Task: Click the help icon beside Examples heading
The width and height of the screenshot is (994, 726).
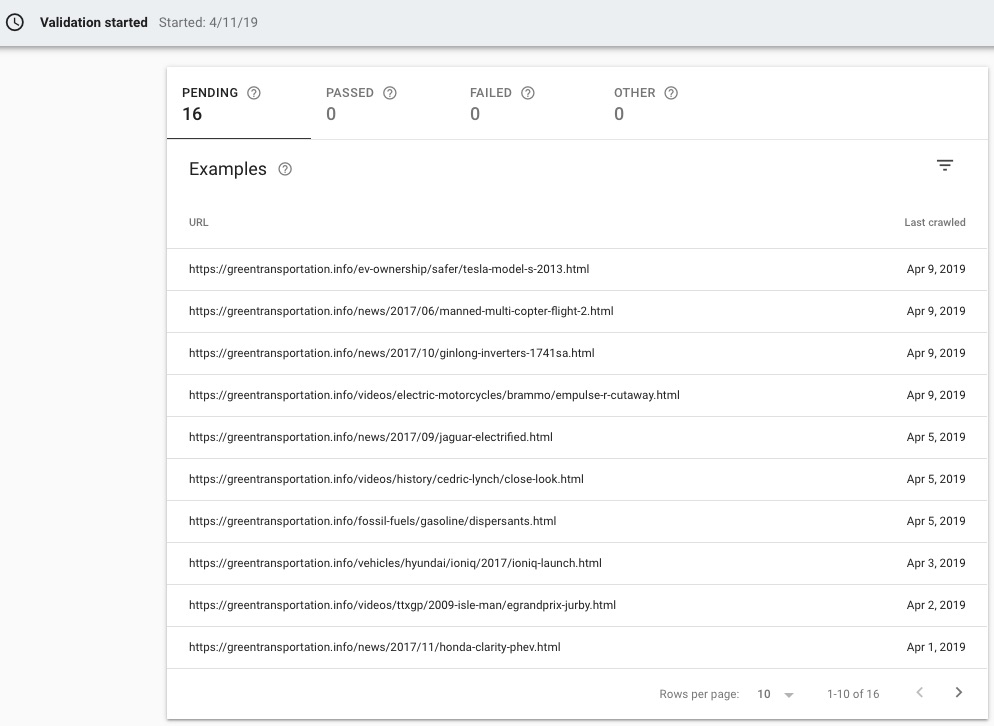Action: 285,169
